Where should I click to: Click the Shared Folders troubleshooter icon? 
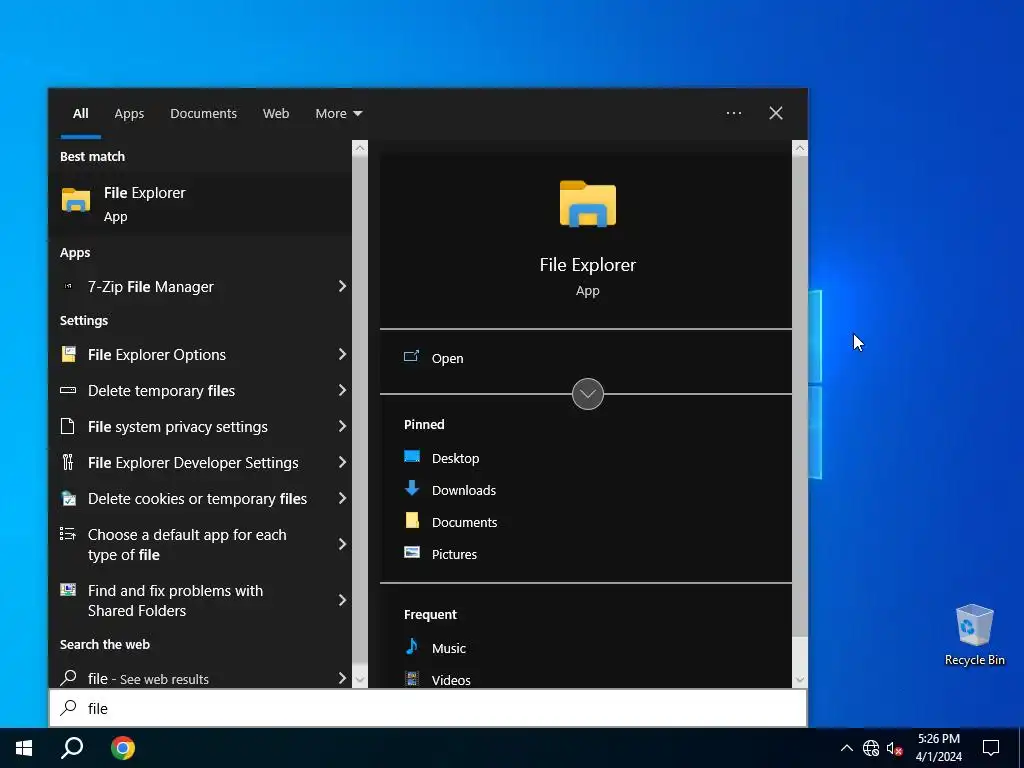pyautogui.click(x=68, y=590)
